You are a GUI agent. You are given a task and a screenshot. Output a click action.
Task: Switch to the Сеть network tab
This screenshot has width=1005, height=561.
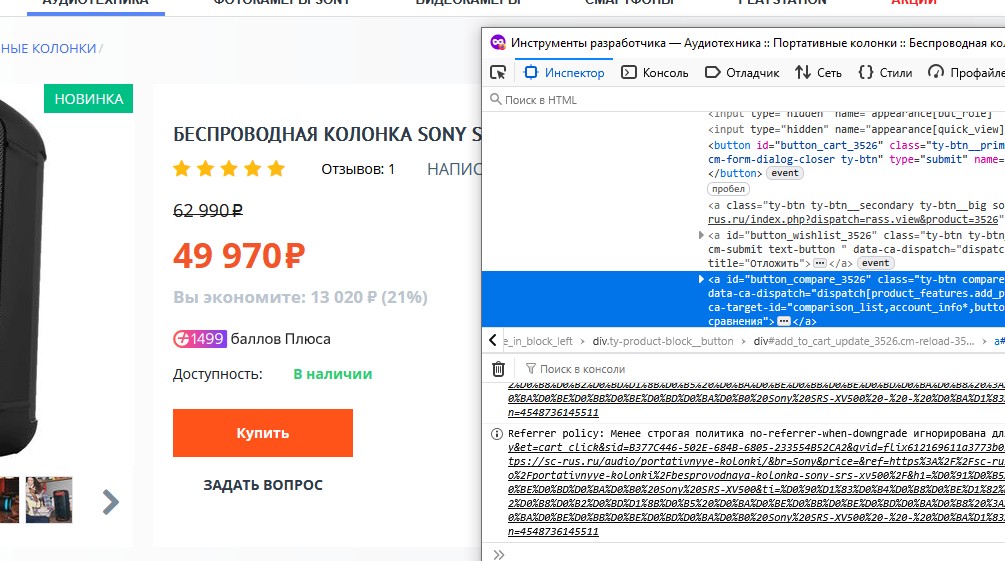[818, 72]
